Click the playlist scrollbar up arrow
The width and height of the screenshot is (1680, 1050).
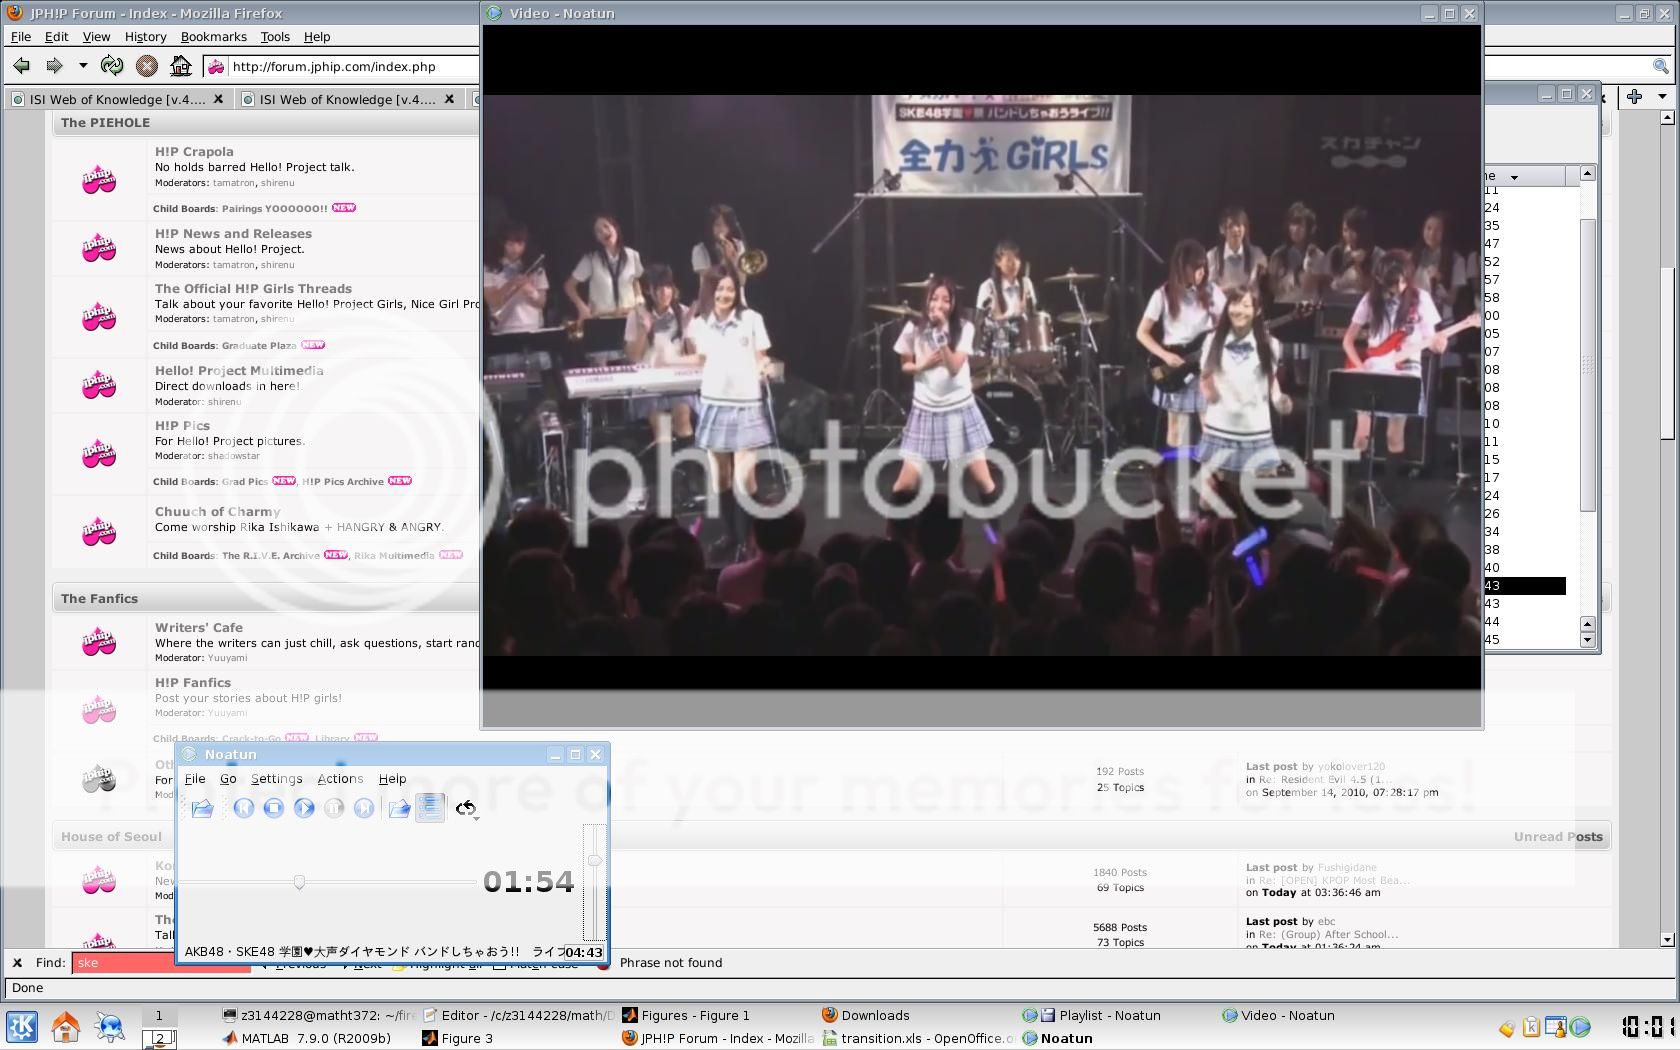pyautogui.click(x=1587, y=174)
